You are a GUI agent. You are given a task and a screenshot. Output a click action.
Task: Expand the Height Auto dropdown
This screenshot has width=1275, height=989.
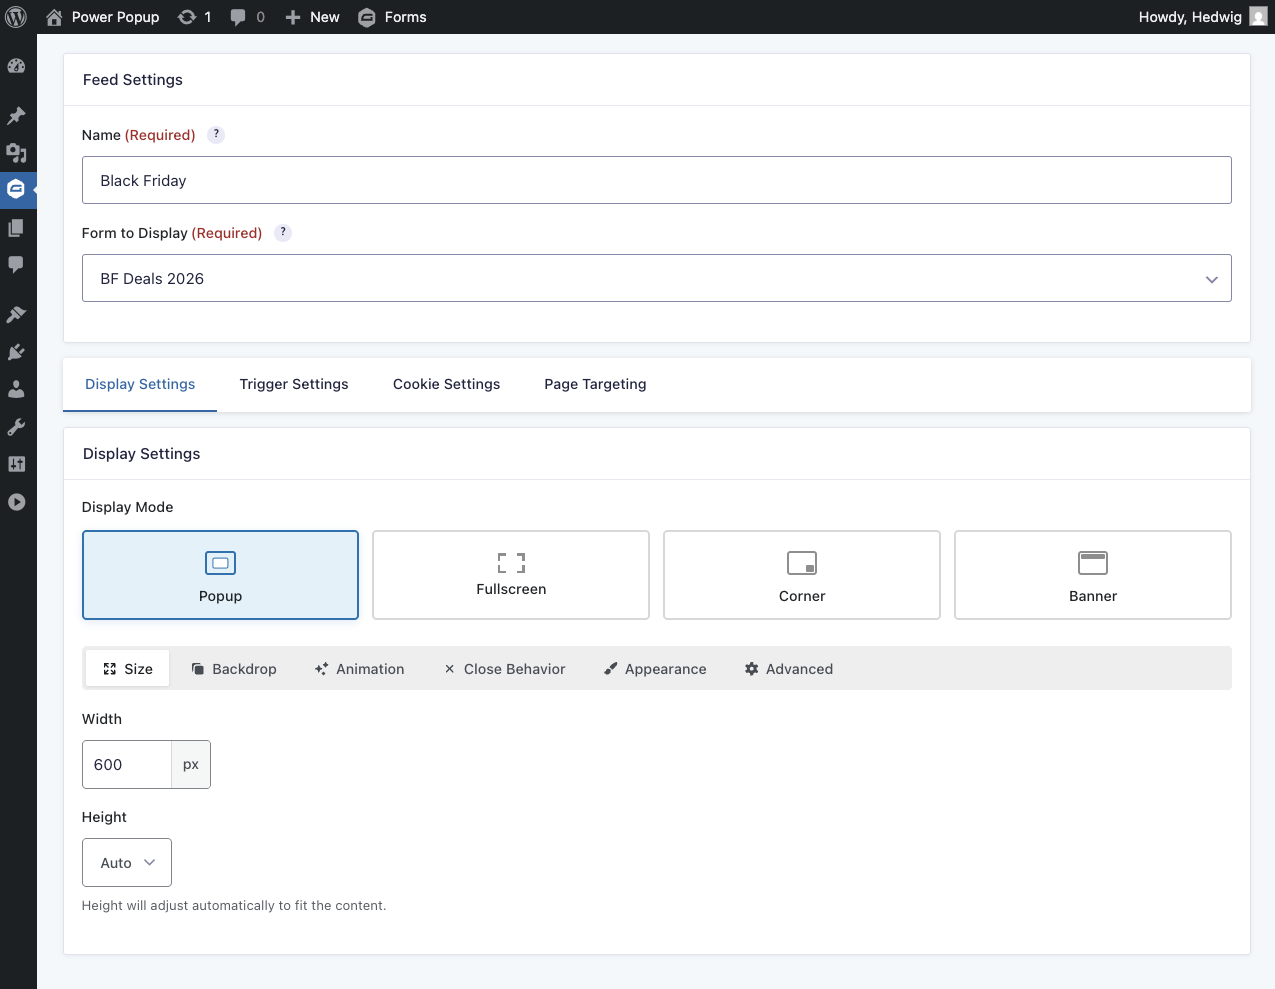(x=127, y=863)
